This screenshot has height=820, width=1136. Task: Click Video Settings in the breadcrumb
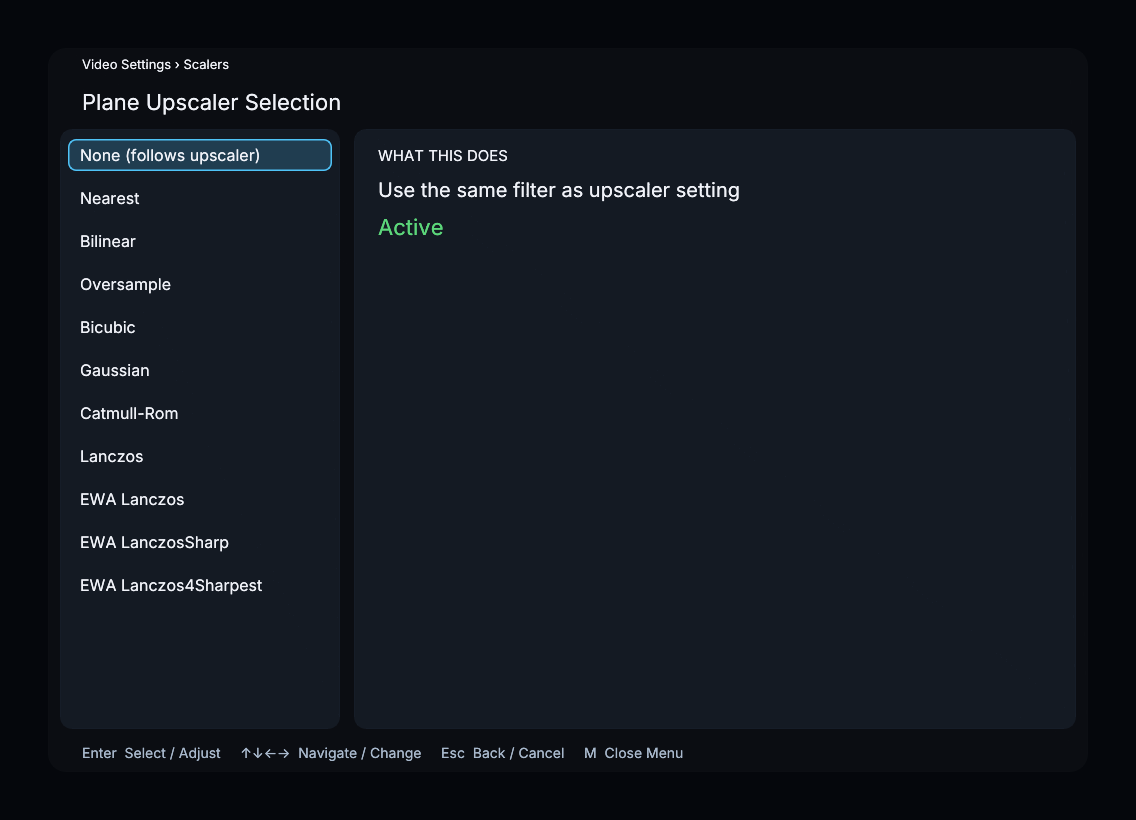pos(126,64)
